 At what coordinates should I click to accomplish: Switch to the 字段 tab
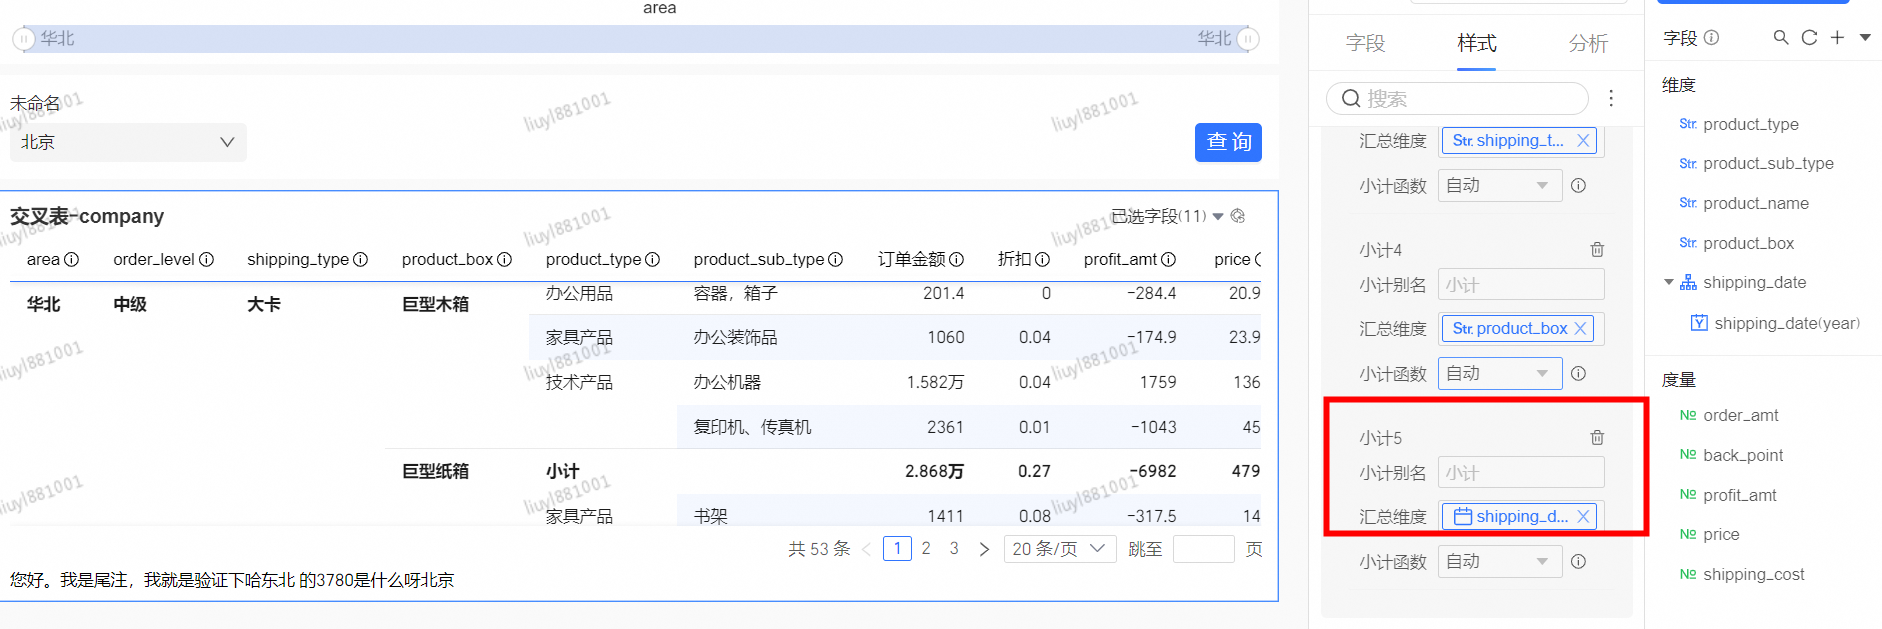(1365, 43)
